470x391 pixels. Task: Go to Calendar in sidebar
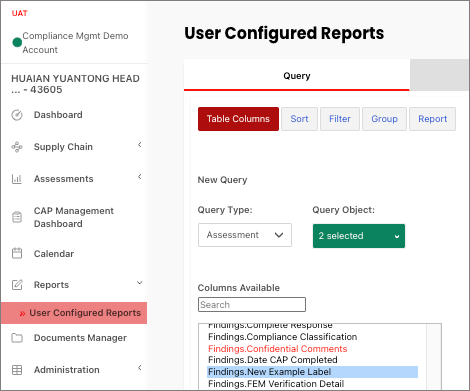(54, 254)
